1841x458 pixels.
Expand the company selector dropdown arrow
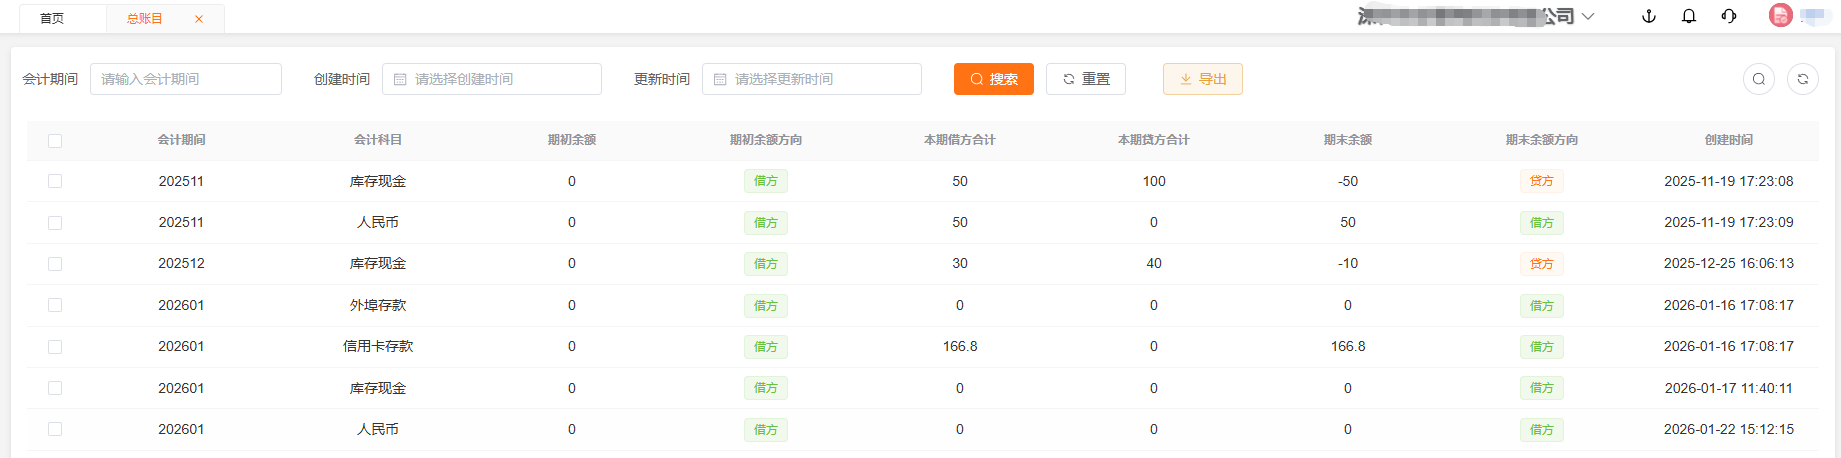coord(1588,17)
